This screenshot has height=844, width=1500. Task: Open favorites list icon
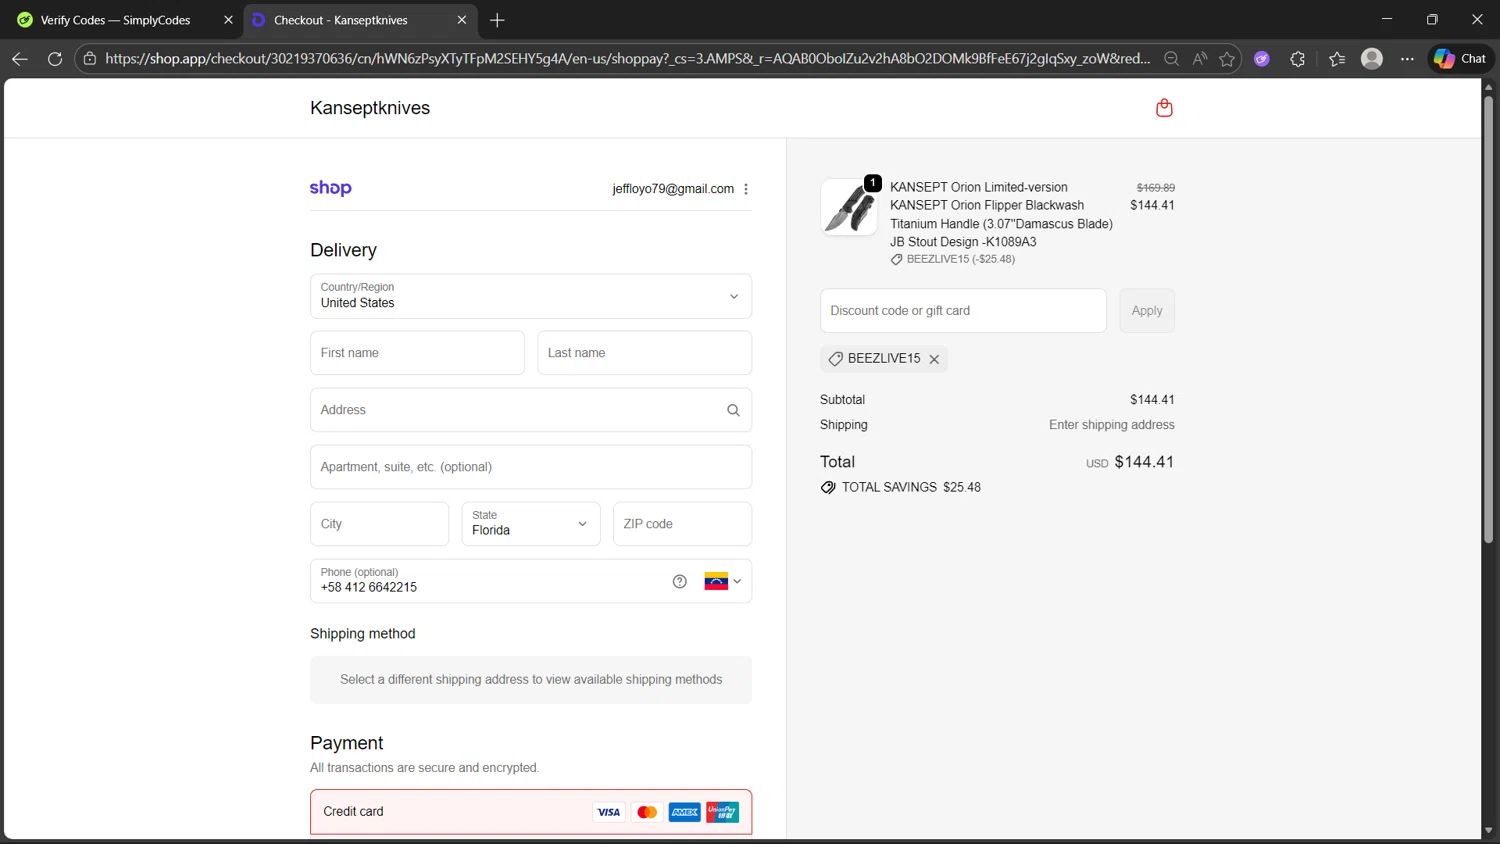click(1337, 59)
